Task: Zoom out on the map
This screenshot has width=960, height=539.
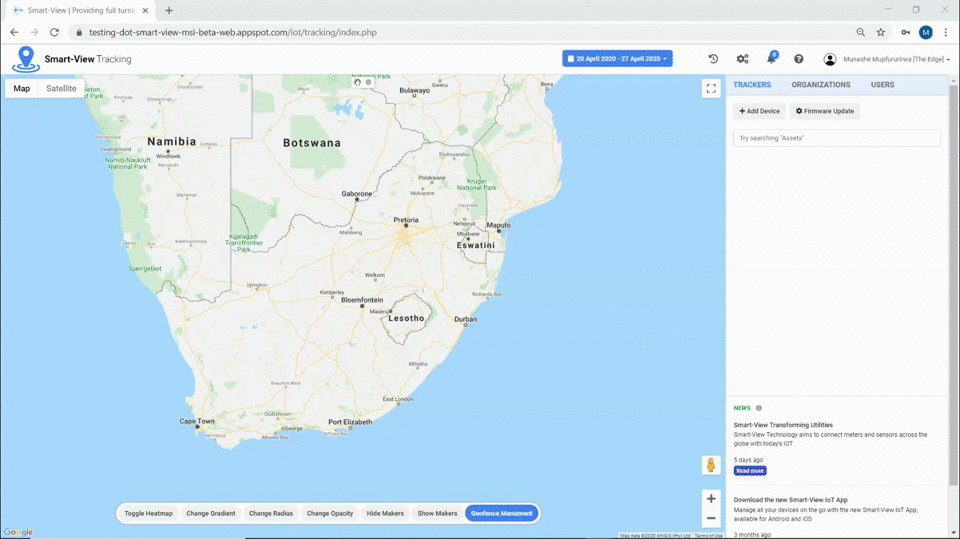Action: tap(711, 518)
